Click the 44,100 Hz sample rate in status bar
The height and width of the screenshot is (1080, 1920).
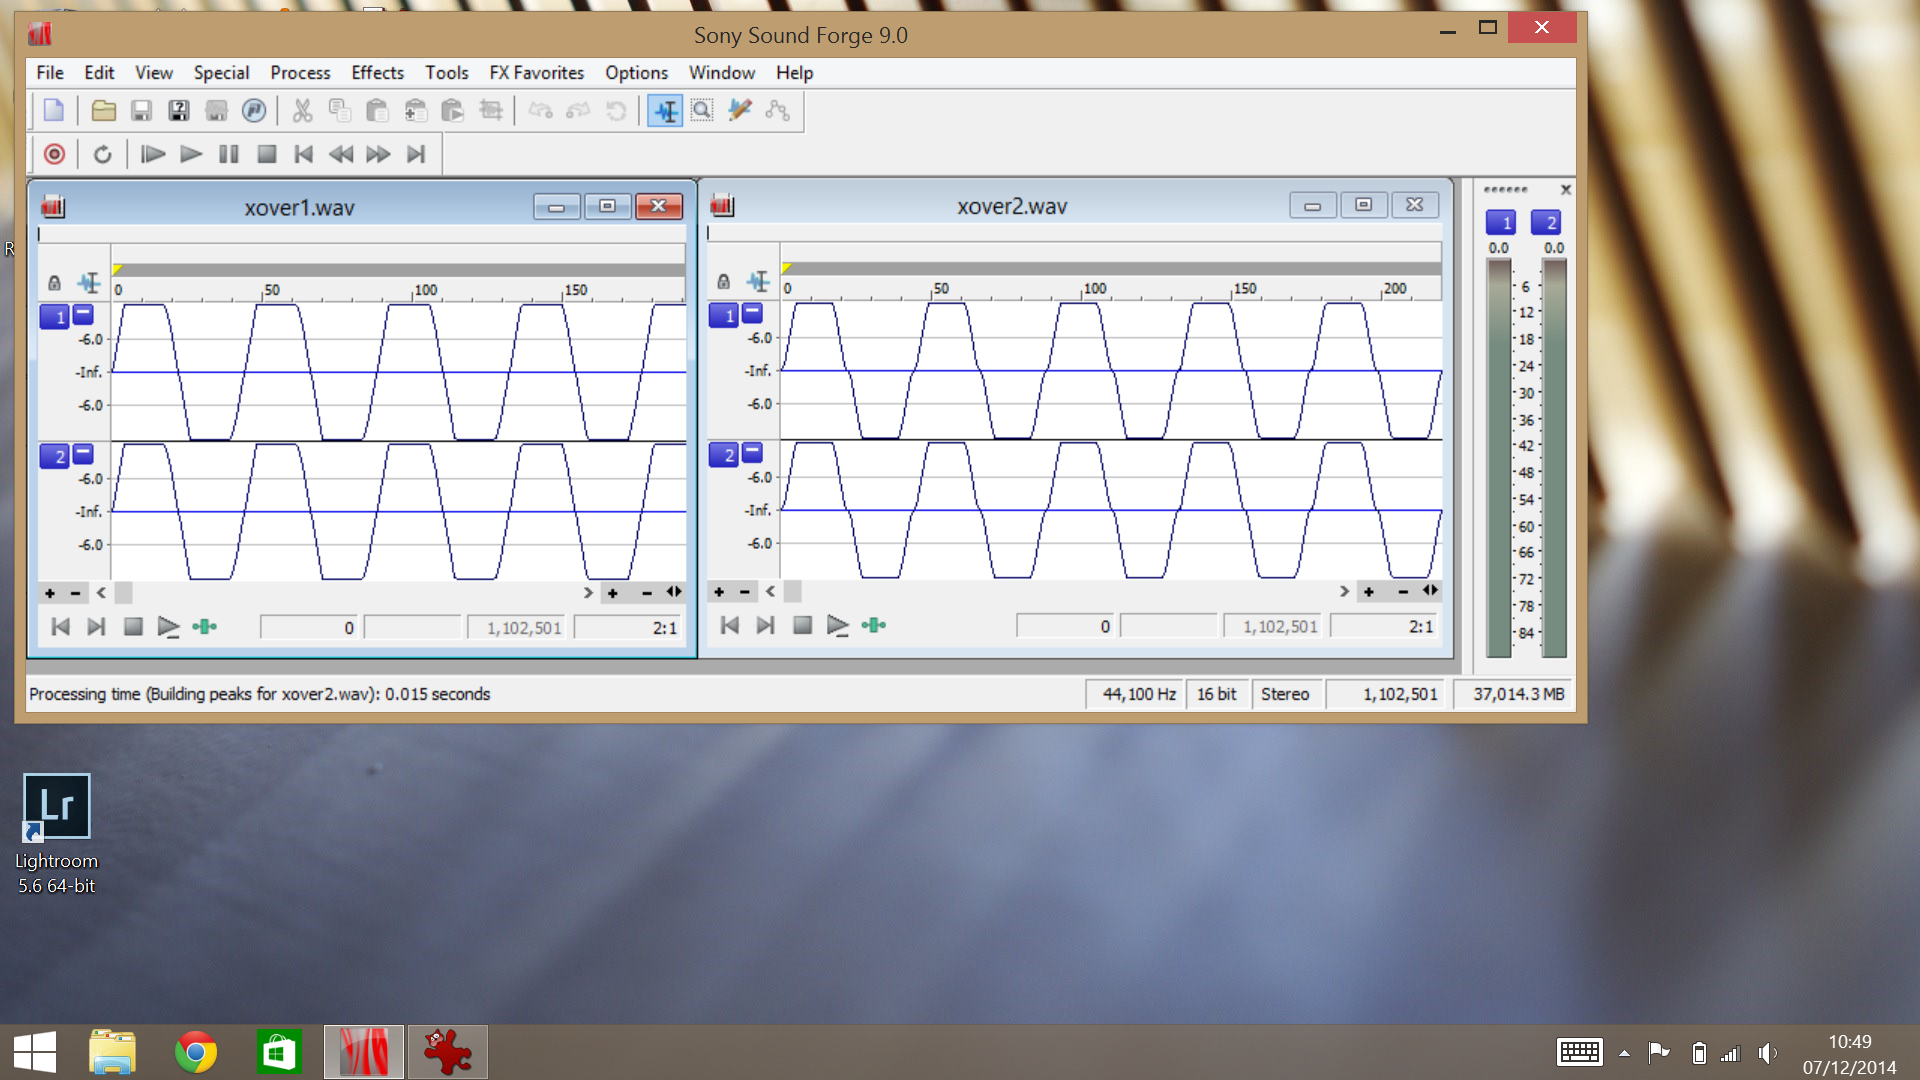pos(1135,694)
